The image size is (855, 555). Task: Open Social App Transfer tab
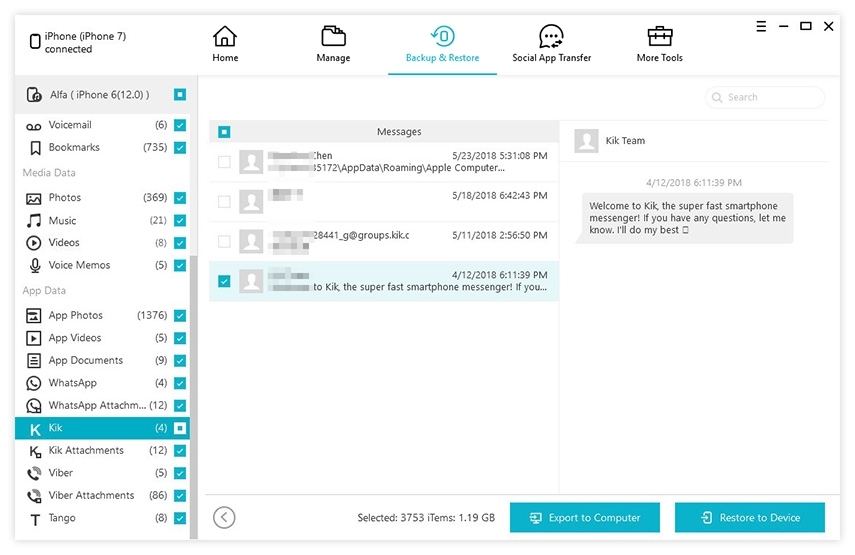click(x=551, y=44)
